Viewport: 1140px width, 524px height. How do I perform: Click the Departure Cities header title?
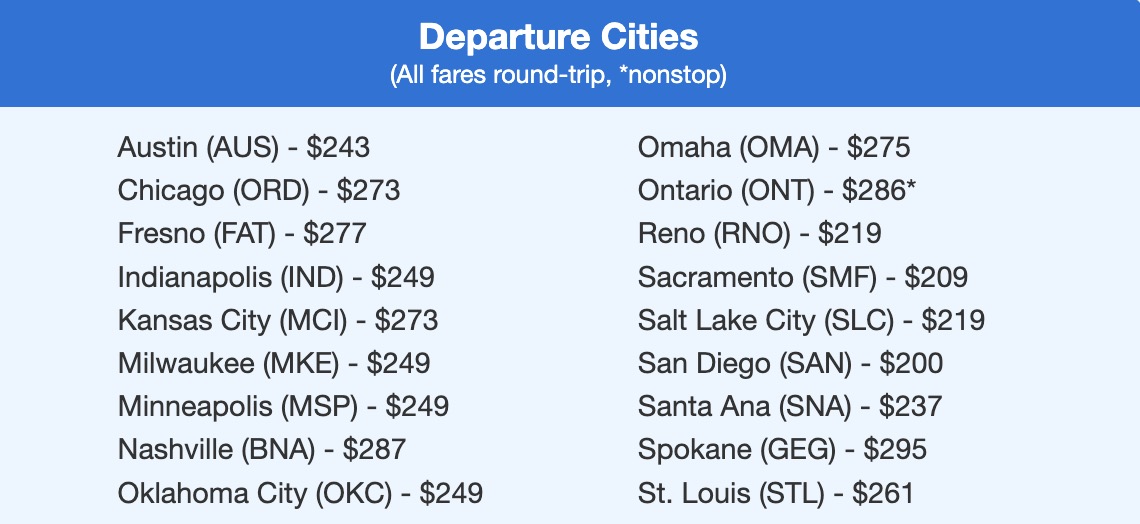coord(558,38)
